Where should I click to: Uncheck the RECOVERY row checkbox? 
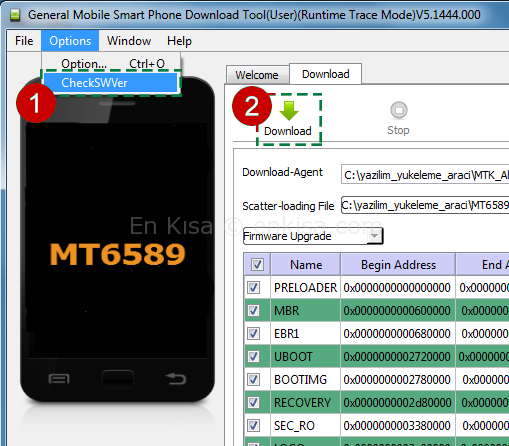point(253,402)
